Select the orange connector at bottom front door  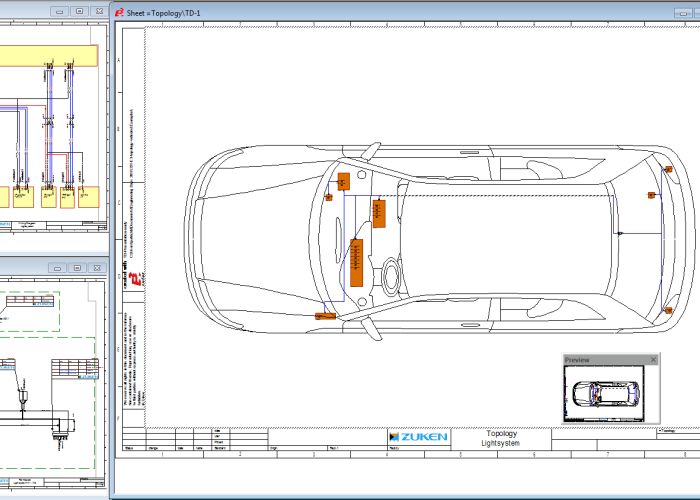click(324, 316)
